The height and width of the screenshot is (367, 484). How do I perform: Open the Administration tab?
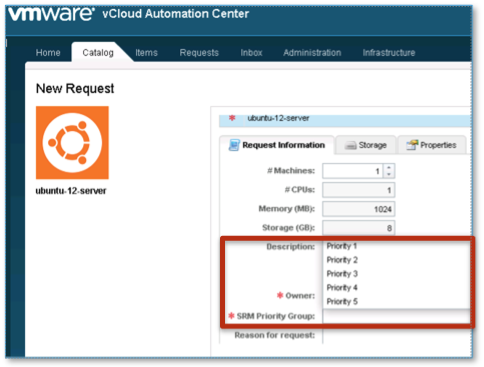[312, 53]
